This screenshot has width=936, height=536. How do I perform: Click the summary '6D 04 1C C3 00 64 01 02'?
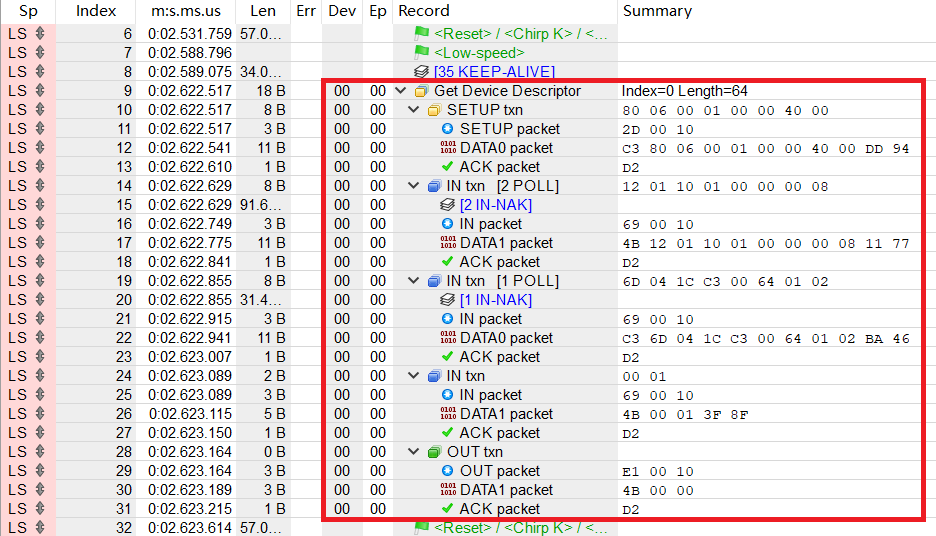pos(725,281)
